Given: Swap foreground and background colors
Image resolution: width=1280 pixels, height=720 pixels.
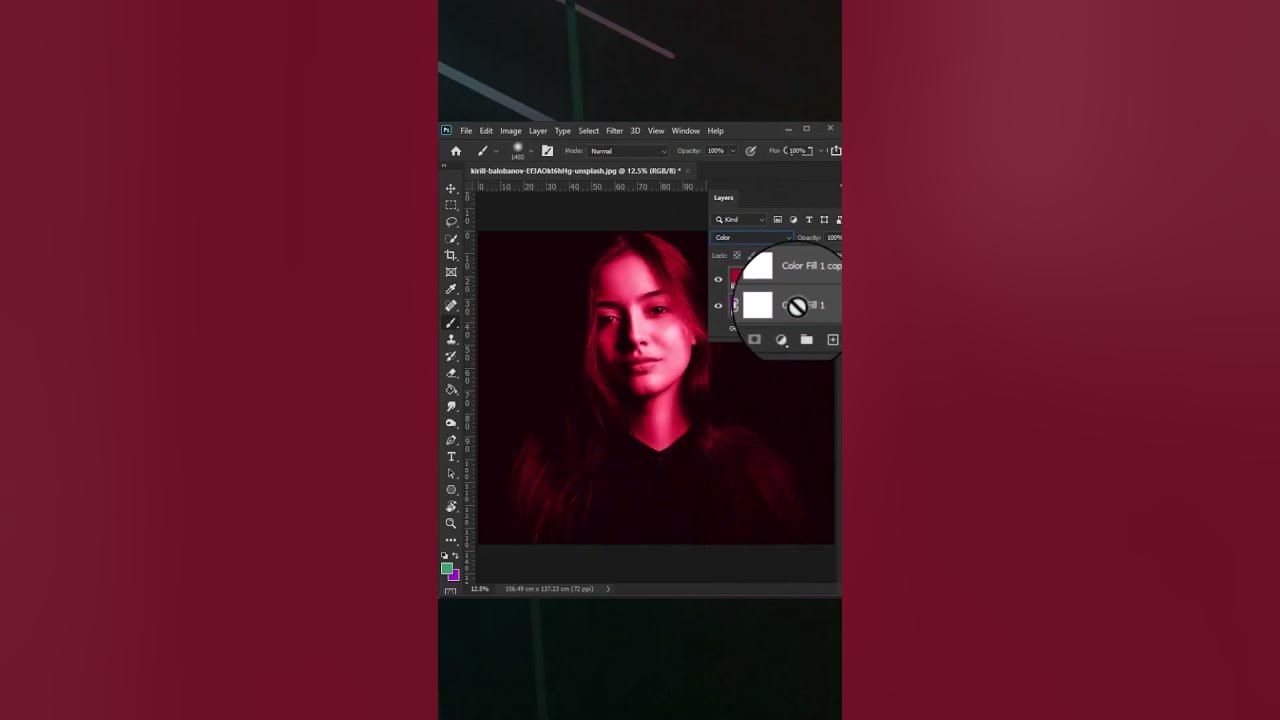Looking at the screenshot, I should pos(455,555).
